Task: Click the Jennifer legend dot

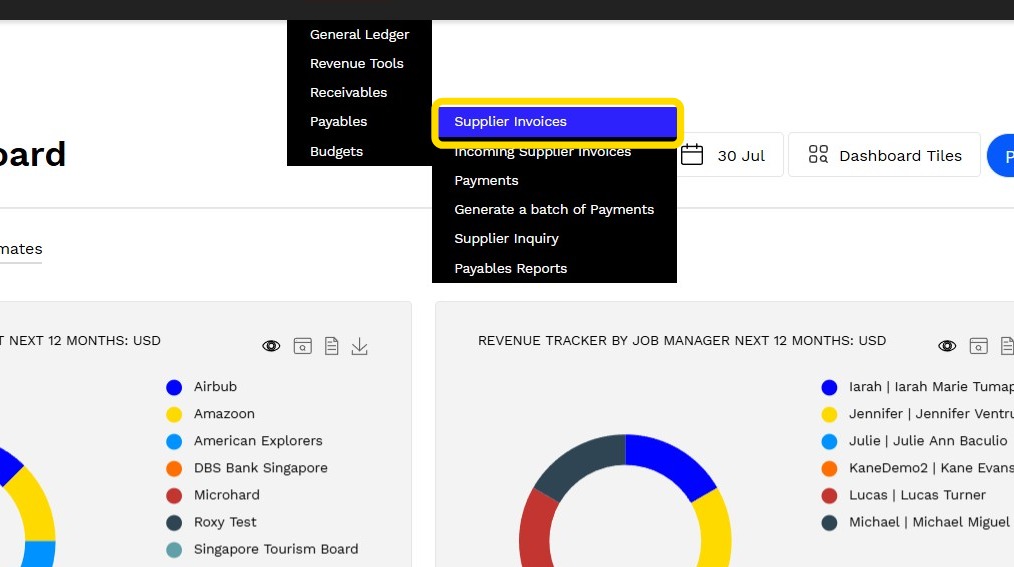Action: point(829,414)
